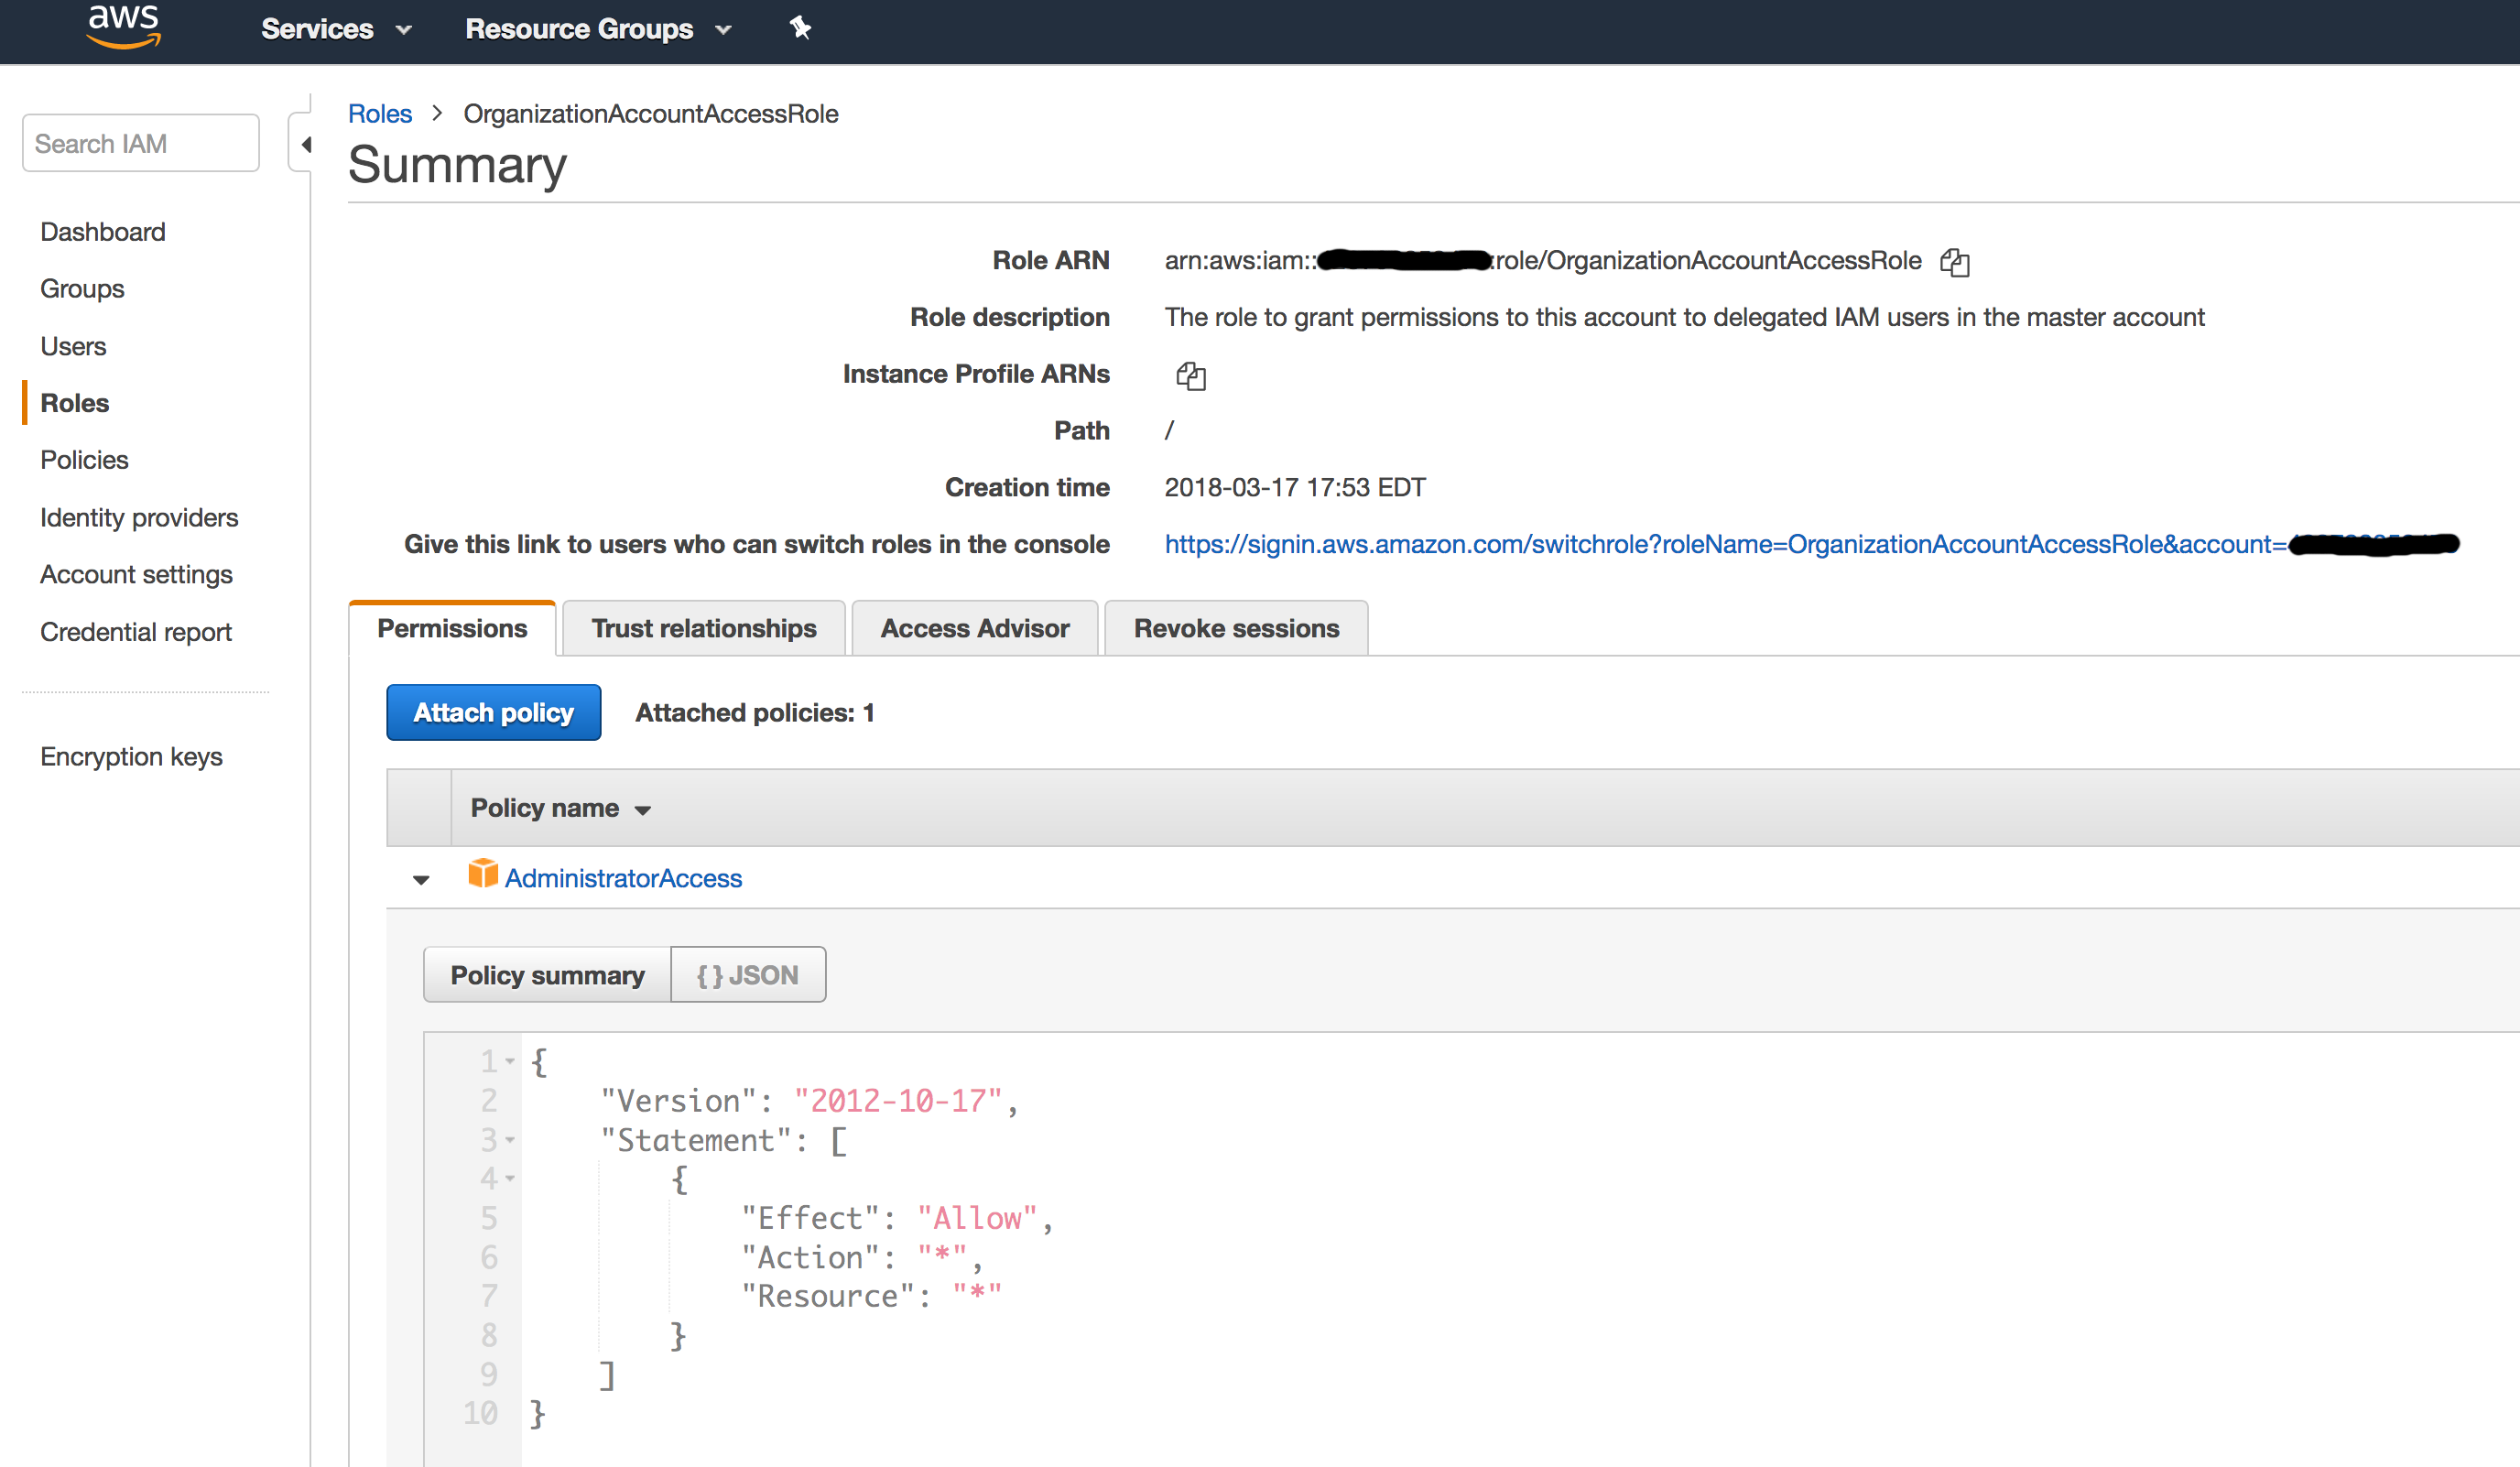Open the Access Advisor tab
The image size is (2520, 1467).
tap(974, 629)
